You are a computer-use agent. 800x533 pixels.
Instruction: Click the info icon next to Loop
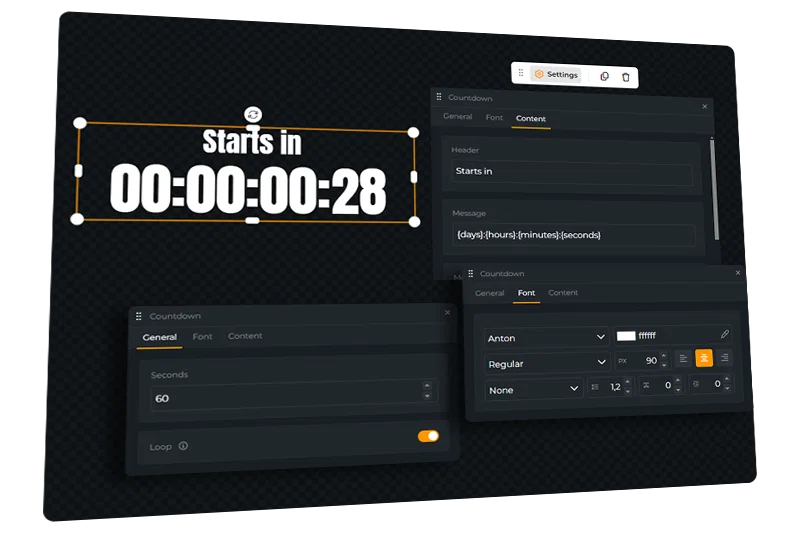(183, 446)
